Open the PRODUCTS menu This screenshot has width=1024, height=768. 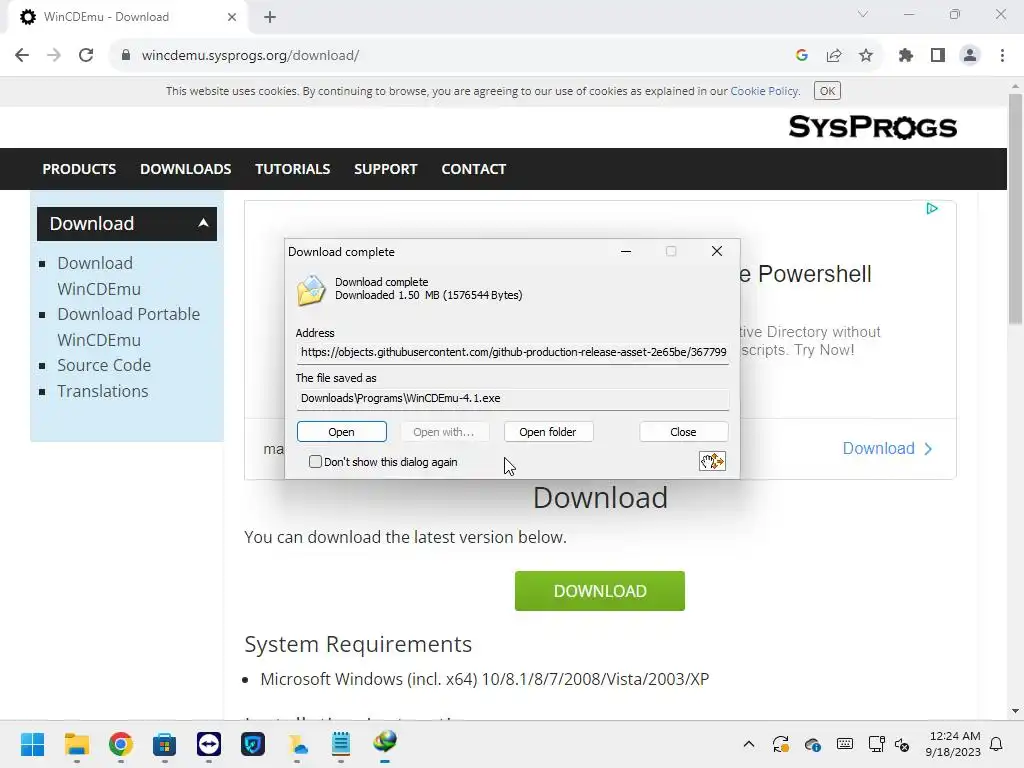click(x=79, y=169)
